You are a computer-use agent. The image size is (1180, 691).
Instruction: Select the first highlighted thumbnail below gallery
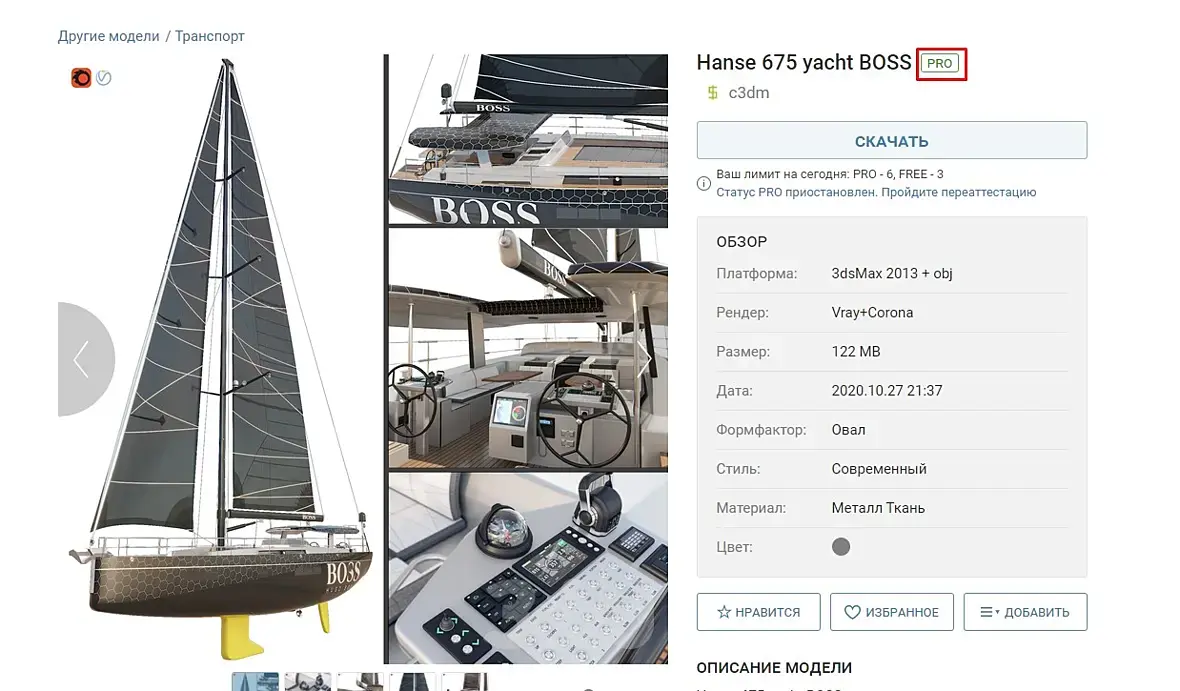click(255, 681)
